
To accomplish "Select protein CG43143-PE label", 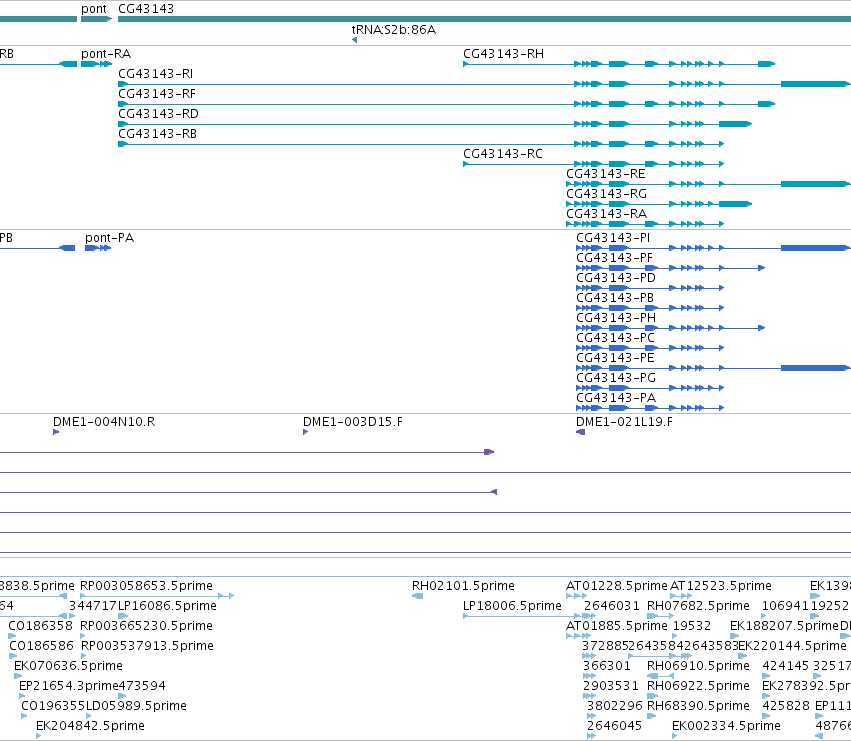I will (615, 358).
